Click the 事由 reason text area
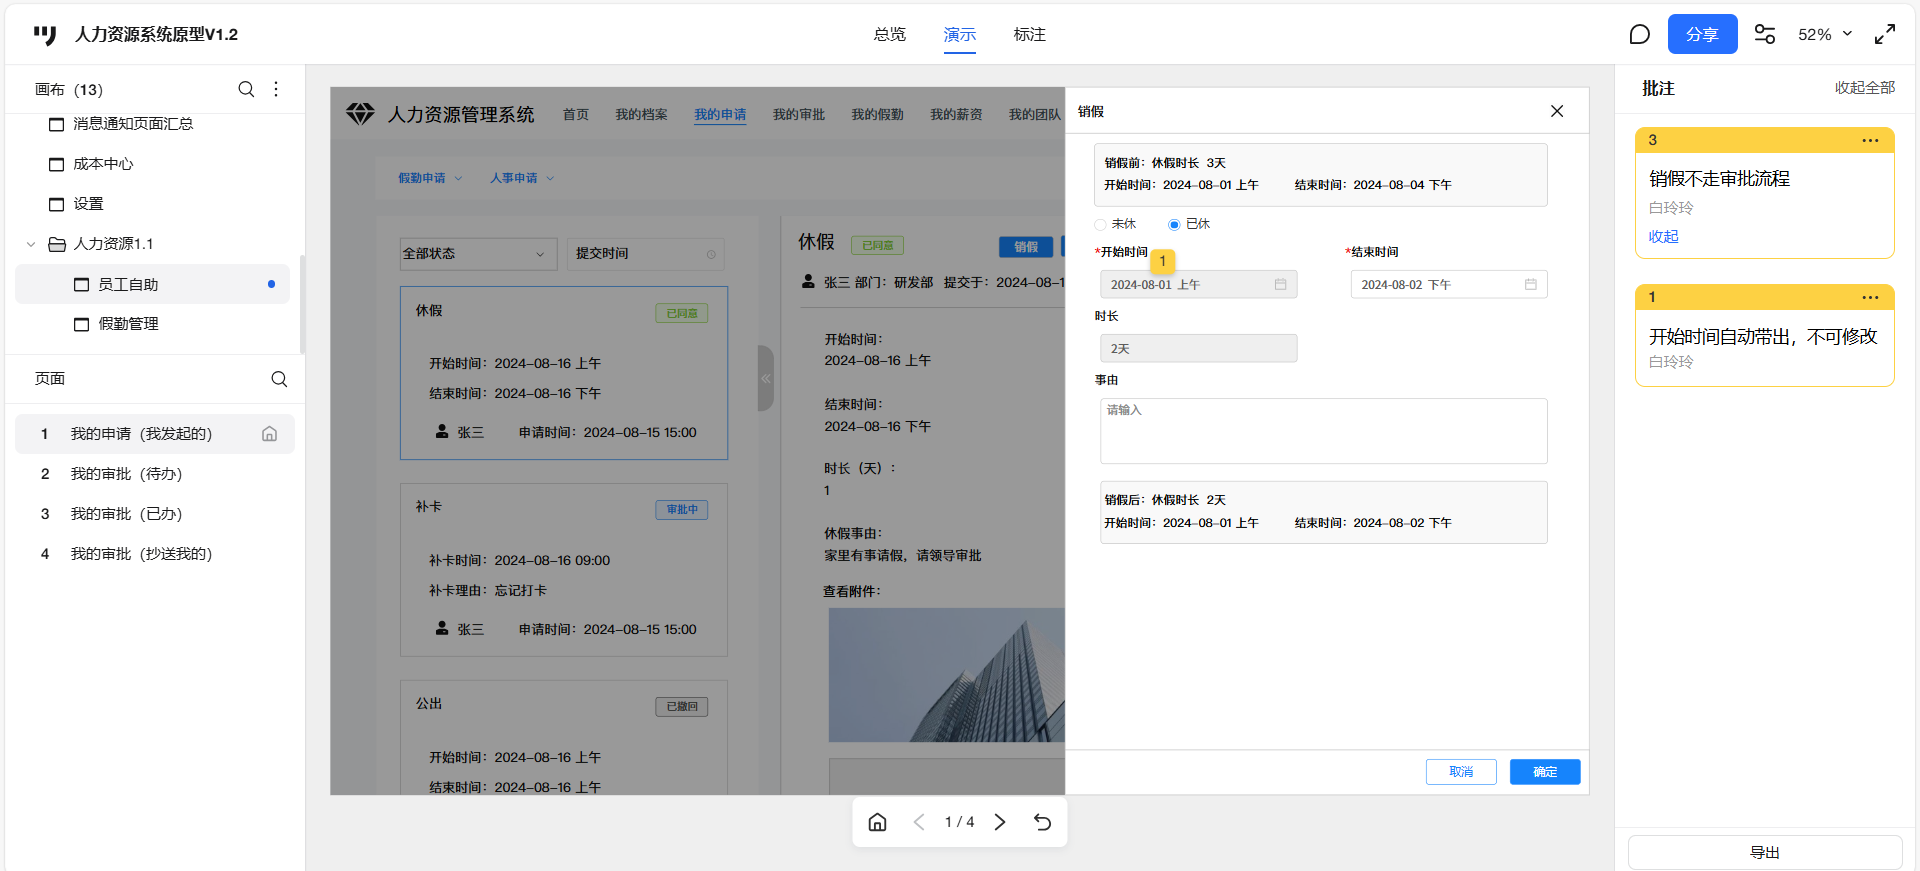Image resolution: width=1920 pixels, height=871 pixels. [x=1323, y=431]
